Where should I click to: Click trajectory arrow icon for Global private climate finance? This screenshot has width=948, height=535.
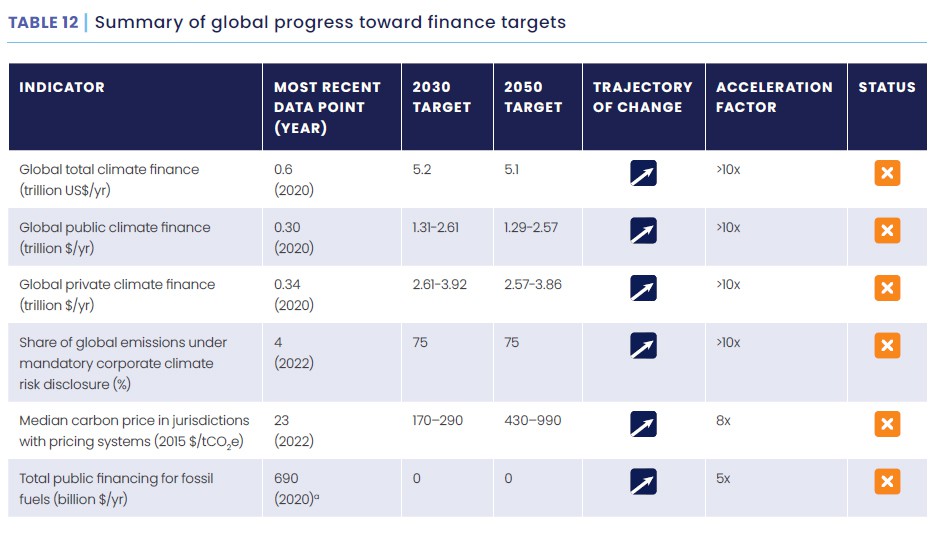click(x=643, y=288)
